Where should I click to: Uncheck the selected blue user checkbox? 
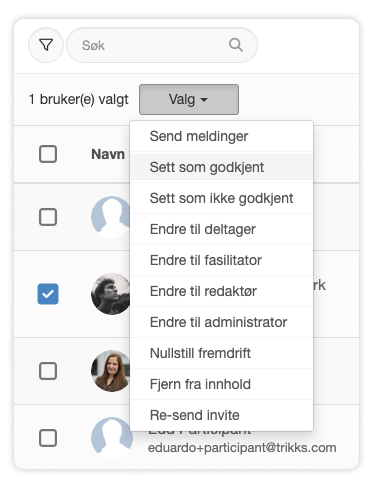pos(48,294)
